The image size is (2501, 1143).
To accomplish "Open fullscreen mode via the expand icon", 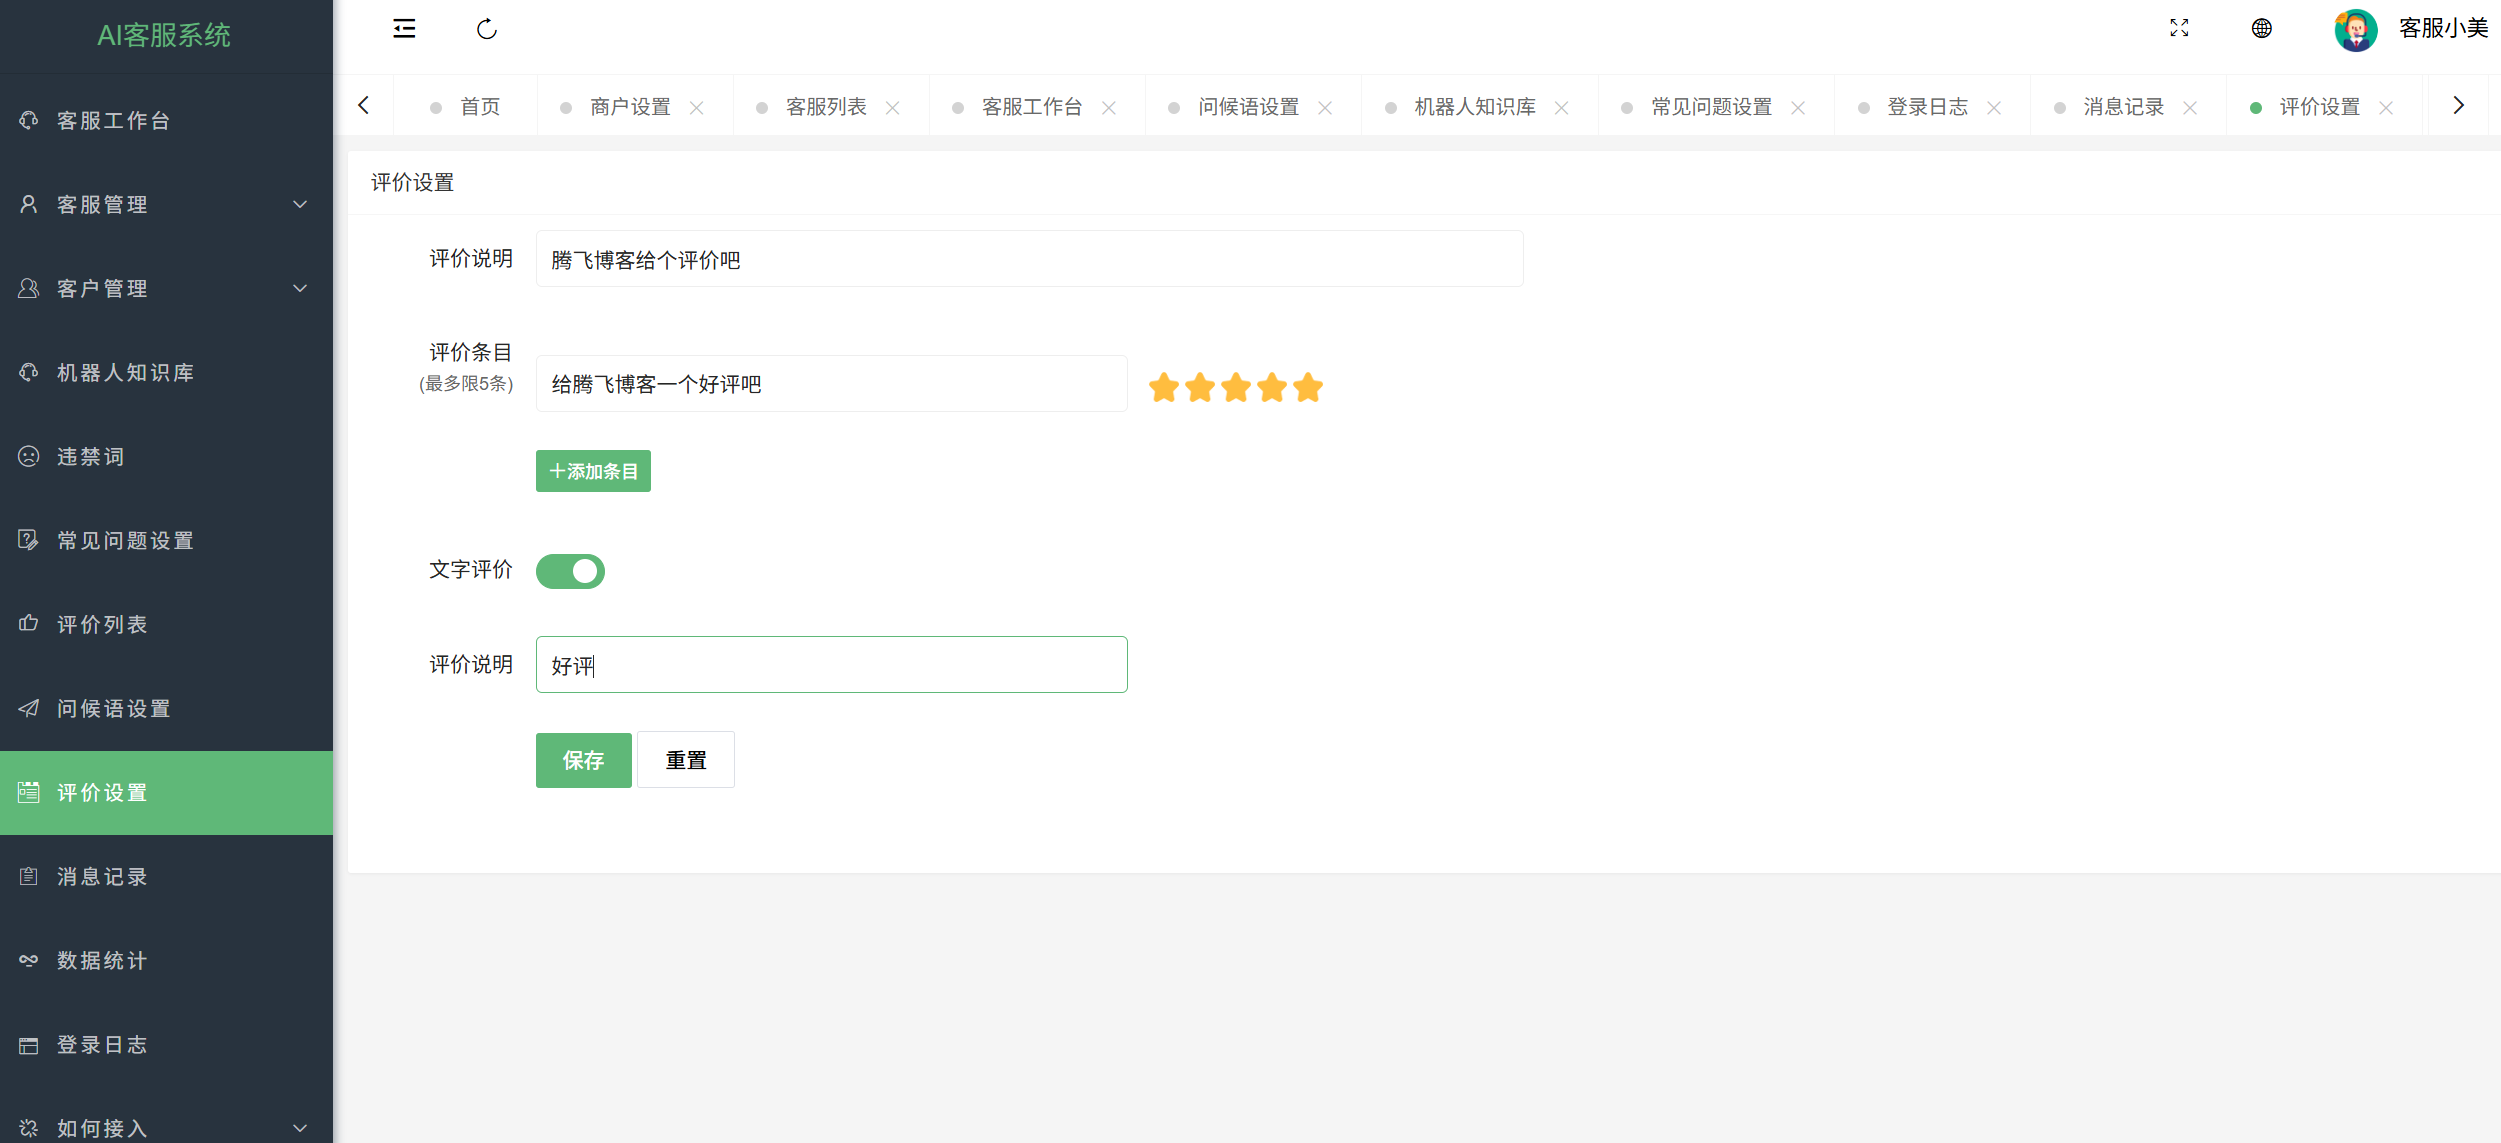I will (2179, 29).
